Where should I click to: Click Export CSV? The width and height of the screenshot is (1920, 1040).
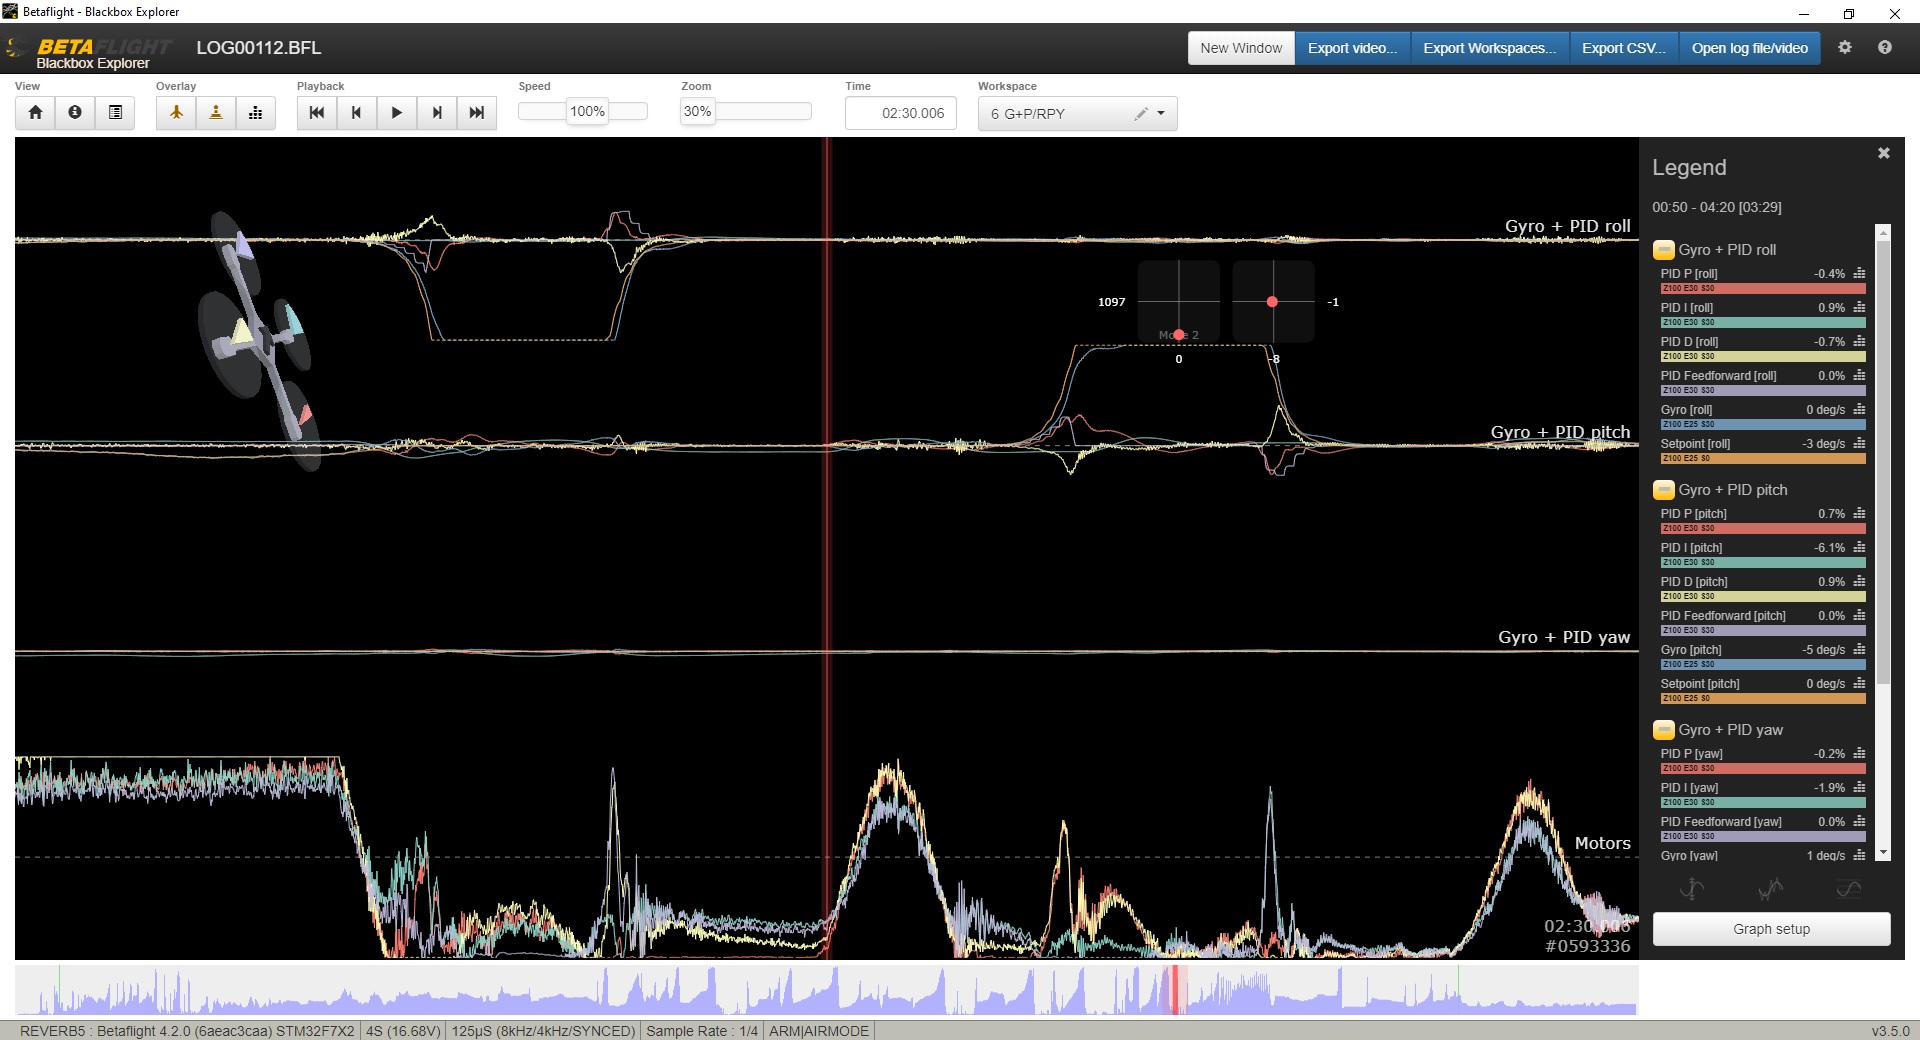coord(1622,47)
